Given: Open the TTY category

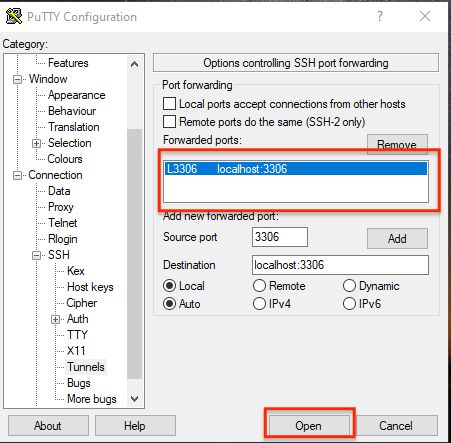Looking at the screenshot, I should pos(77,335).
